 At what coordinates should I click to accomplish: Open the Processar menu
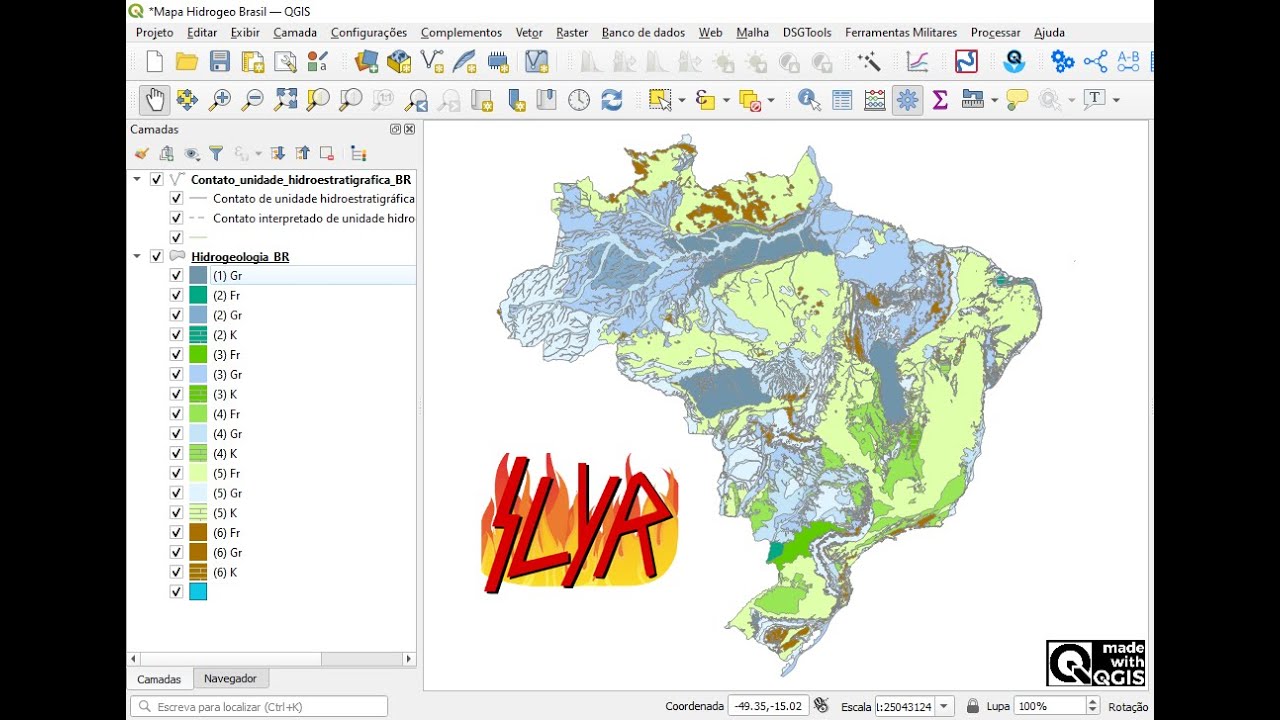[x=996, y=32]
